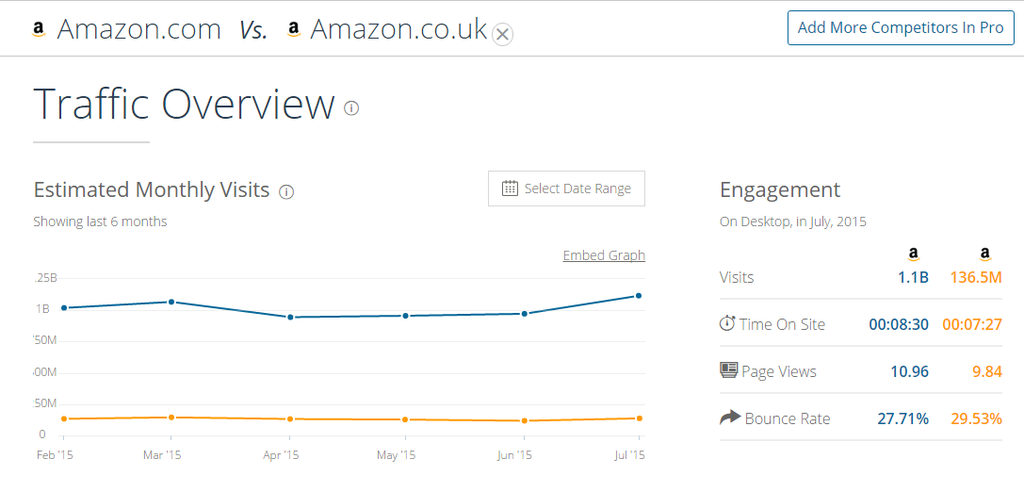Click the Amazon.com logo icon in header

click(39, 29)
